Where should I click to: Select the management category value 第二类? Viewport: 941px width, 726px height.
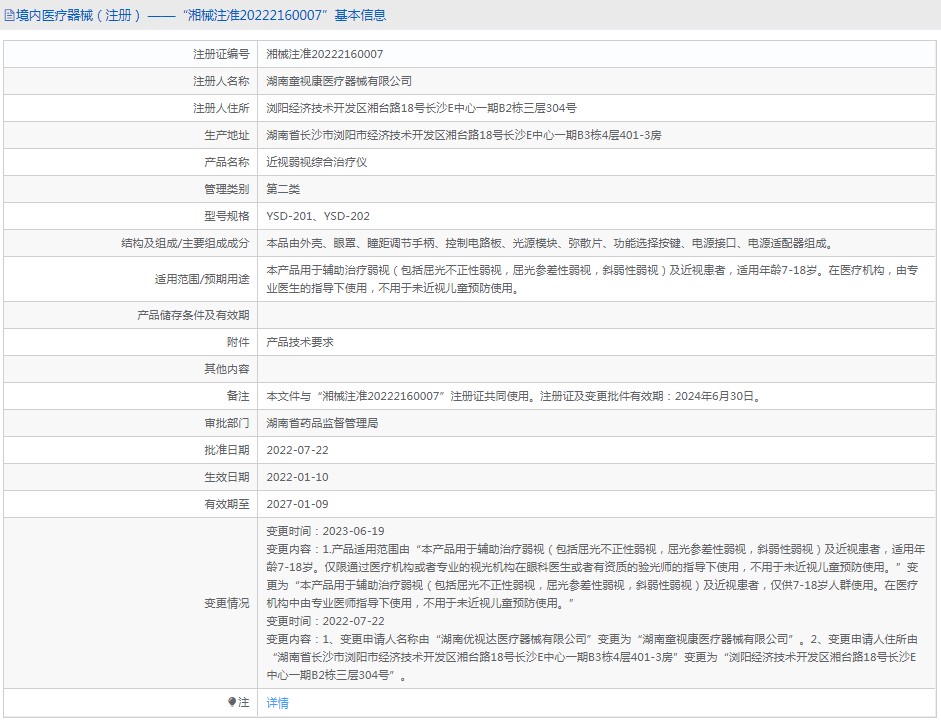click(x=283, y=189)
